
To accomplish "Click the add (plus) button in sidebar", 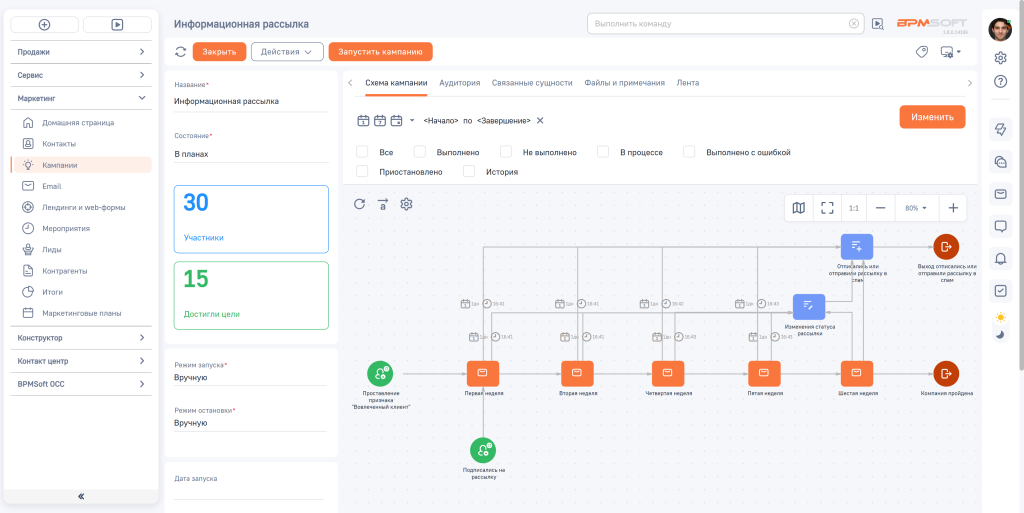I will [44, 24].
